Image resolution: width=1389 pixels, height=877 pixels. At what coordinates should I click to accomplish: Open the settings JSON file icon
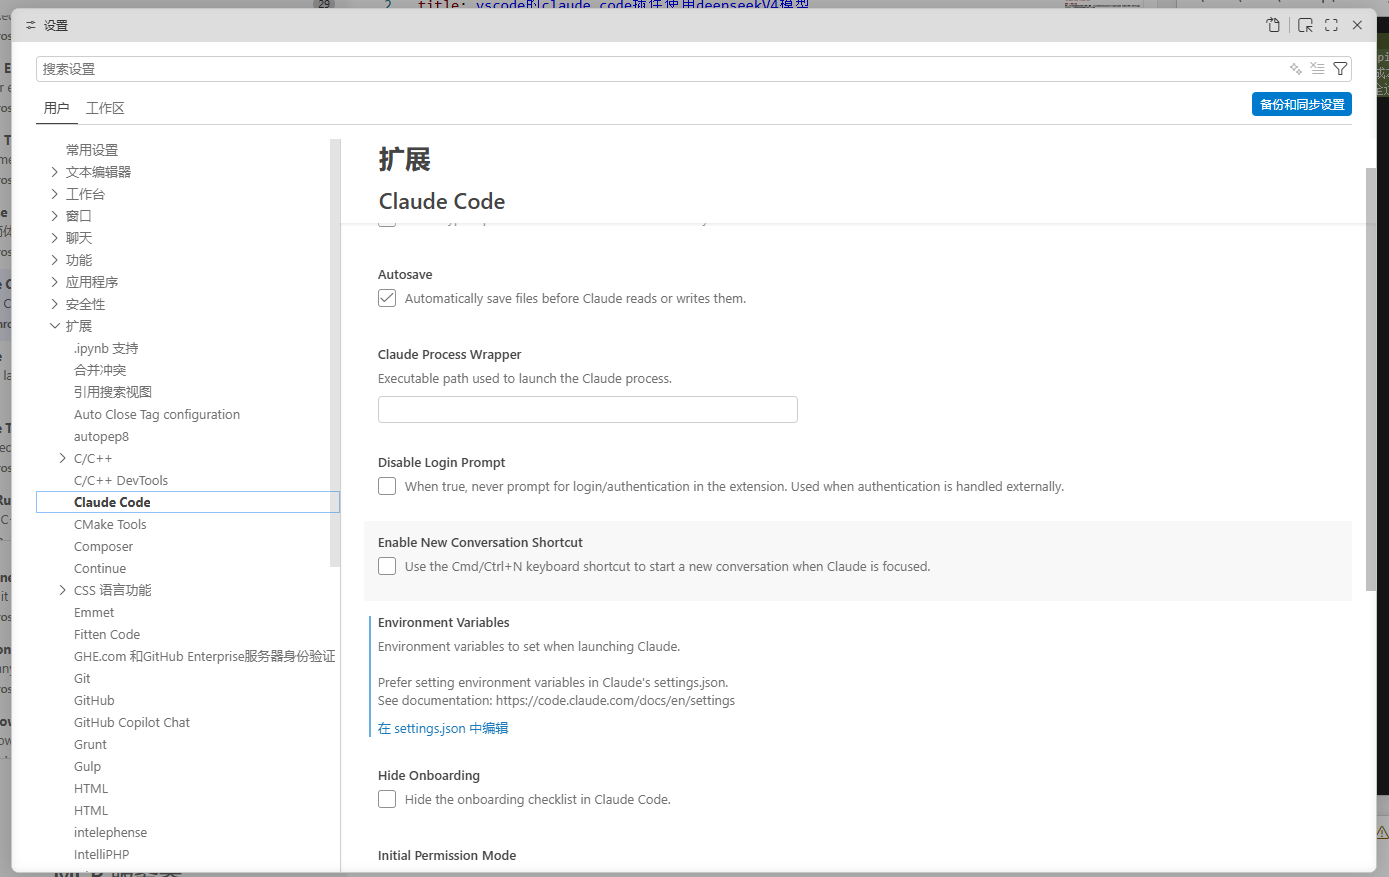(x=1273, y=25)
